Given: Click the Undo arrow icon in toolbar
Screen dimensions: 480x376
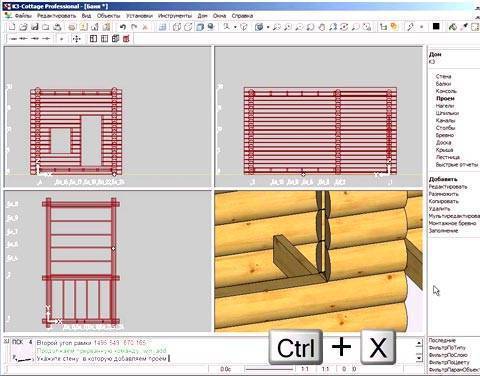Looking at the screenshot, I should tap(123, 27).
